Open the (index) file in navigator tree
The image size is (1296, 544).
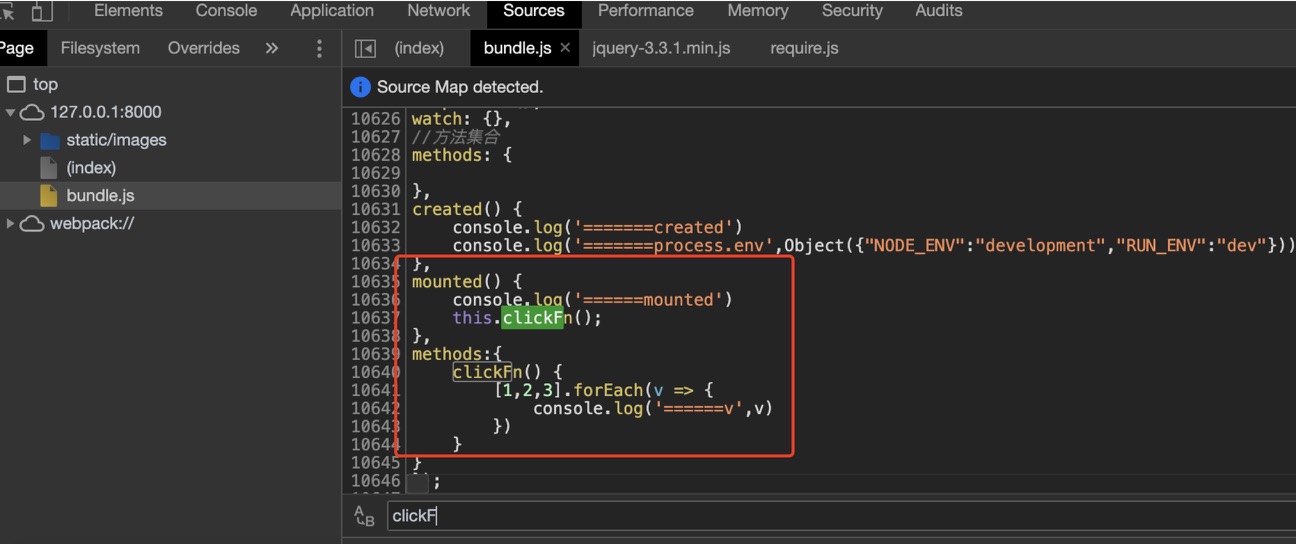(91, 168)
